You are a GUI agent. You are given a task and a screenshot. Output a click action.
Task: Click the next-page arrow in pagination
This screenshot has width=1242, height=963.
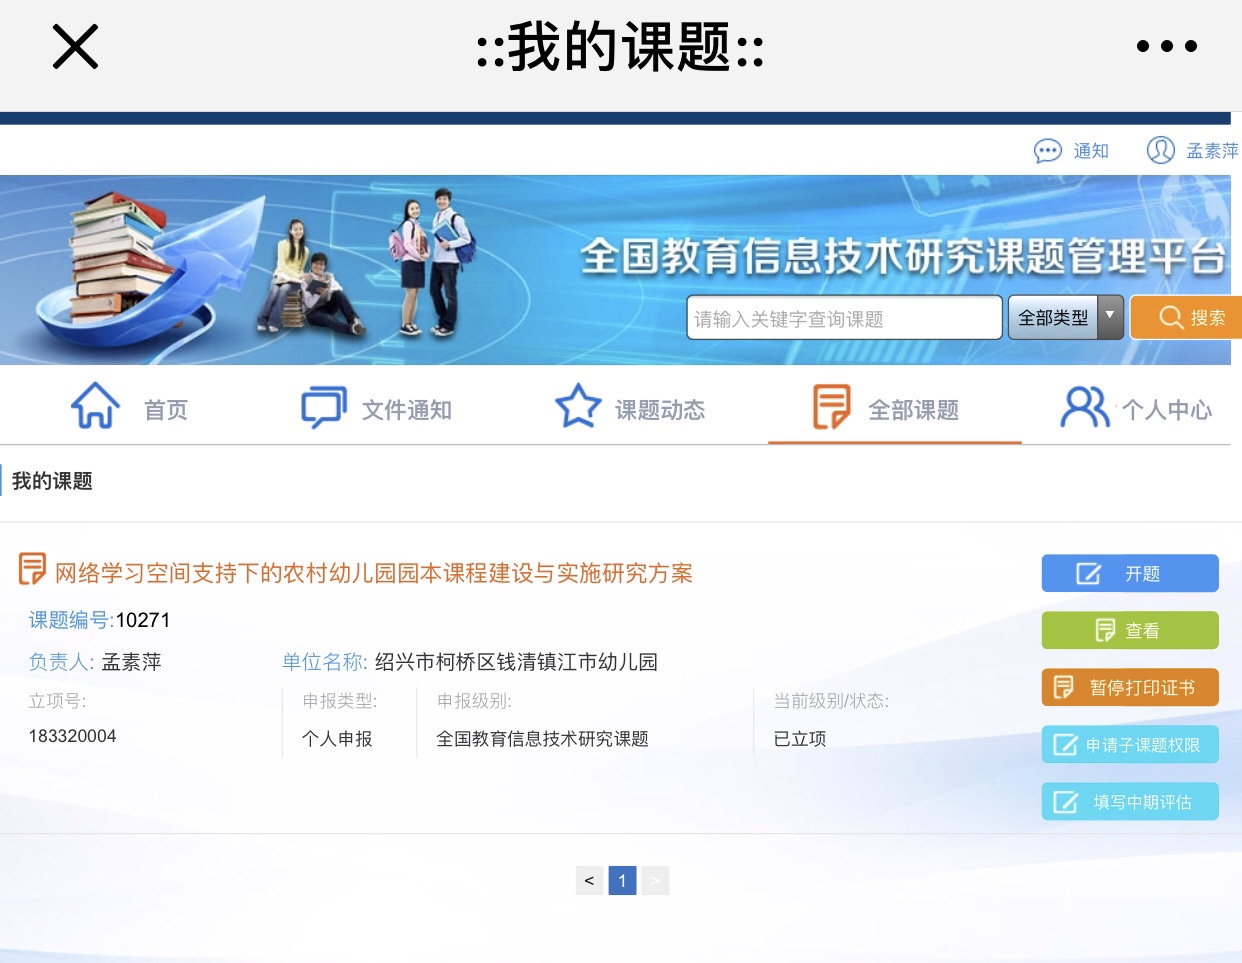coord(655,880)
